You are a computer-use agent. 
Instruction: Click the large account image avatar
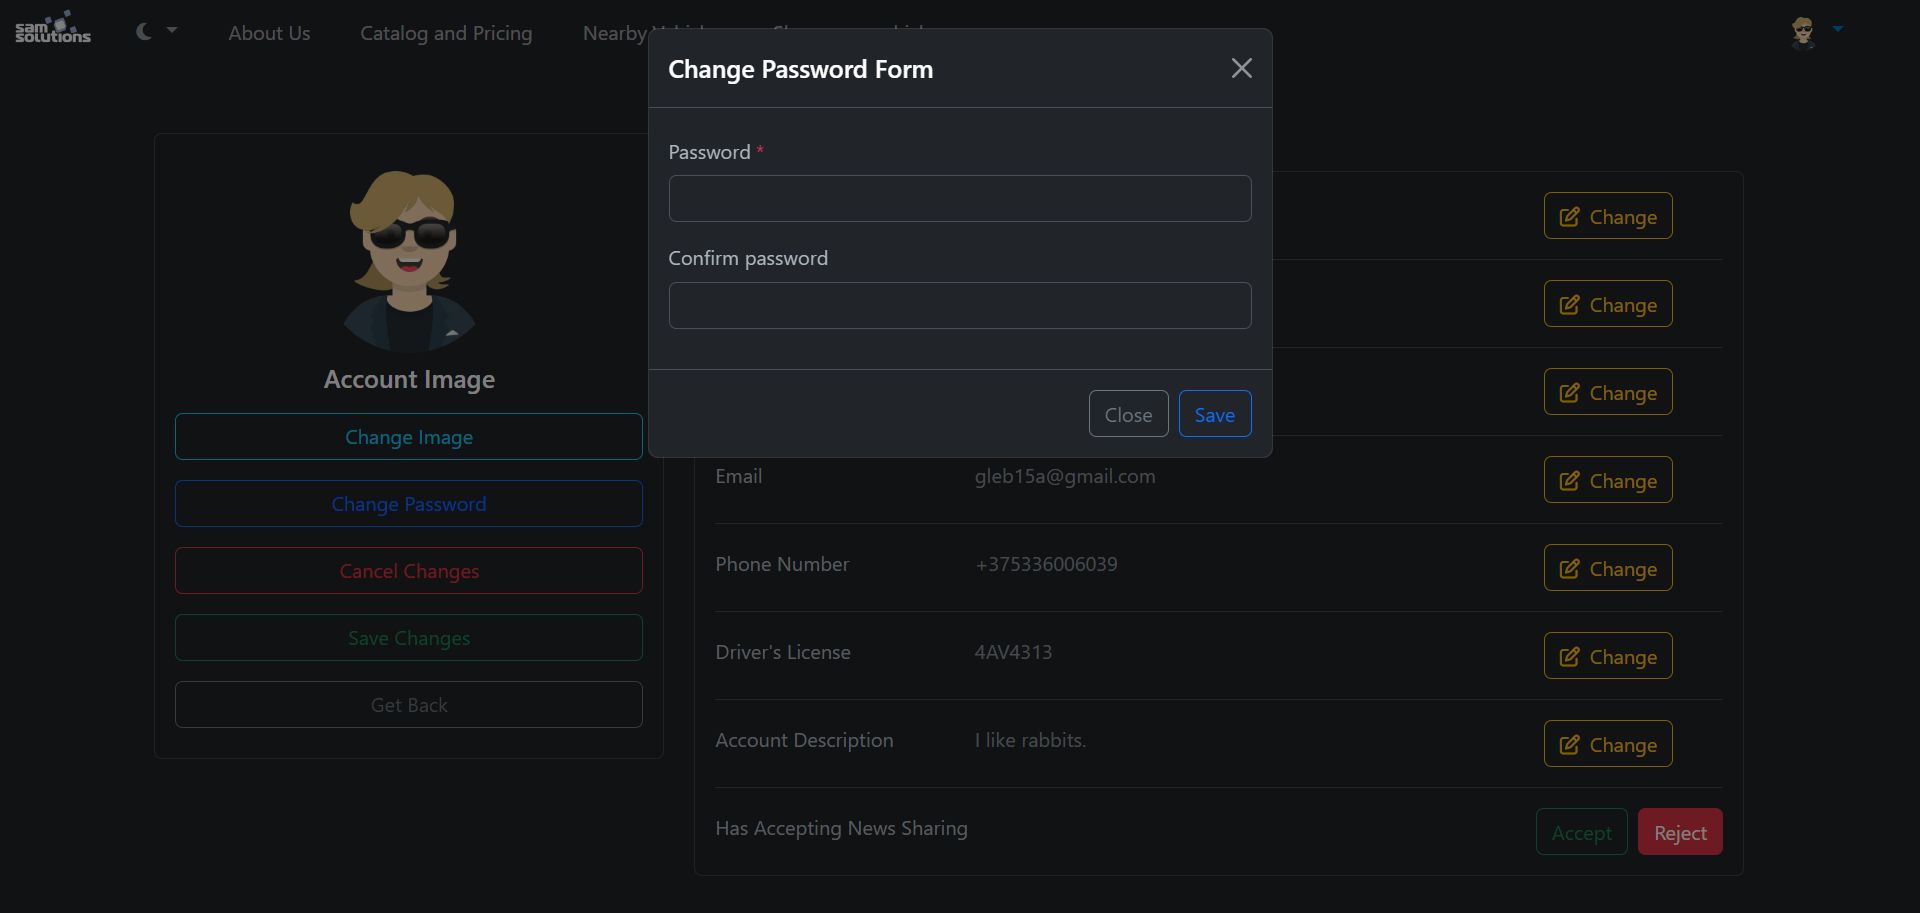[409, 261]
